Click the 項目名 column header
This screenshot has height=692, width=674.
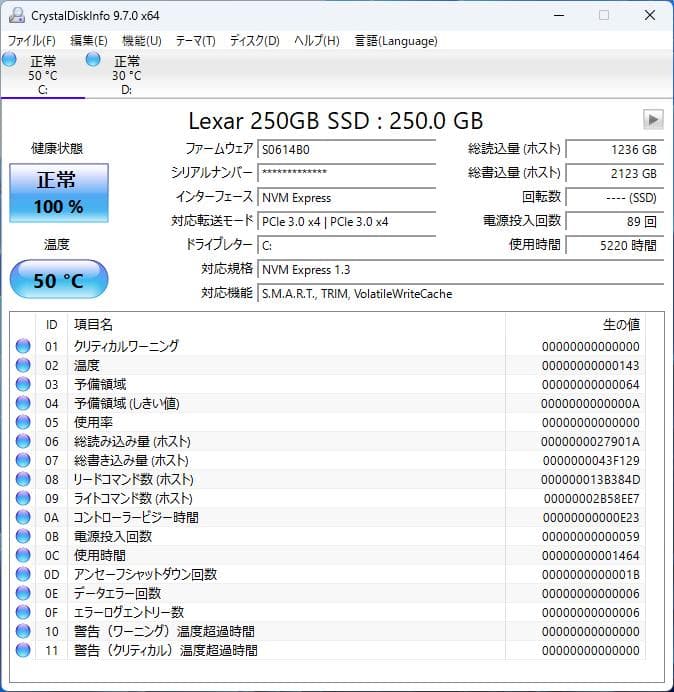pos(286,325)
